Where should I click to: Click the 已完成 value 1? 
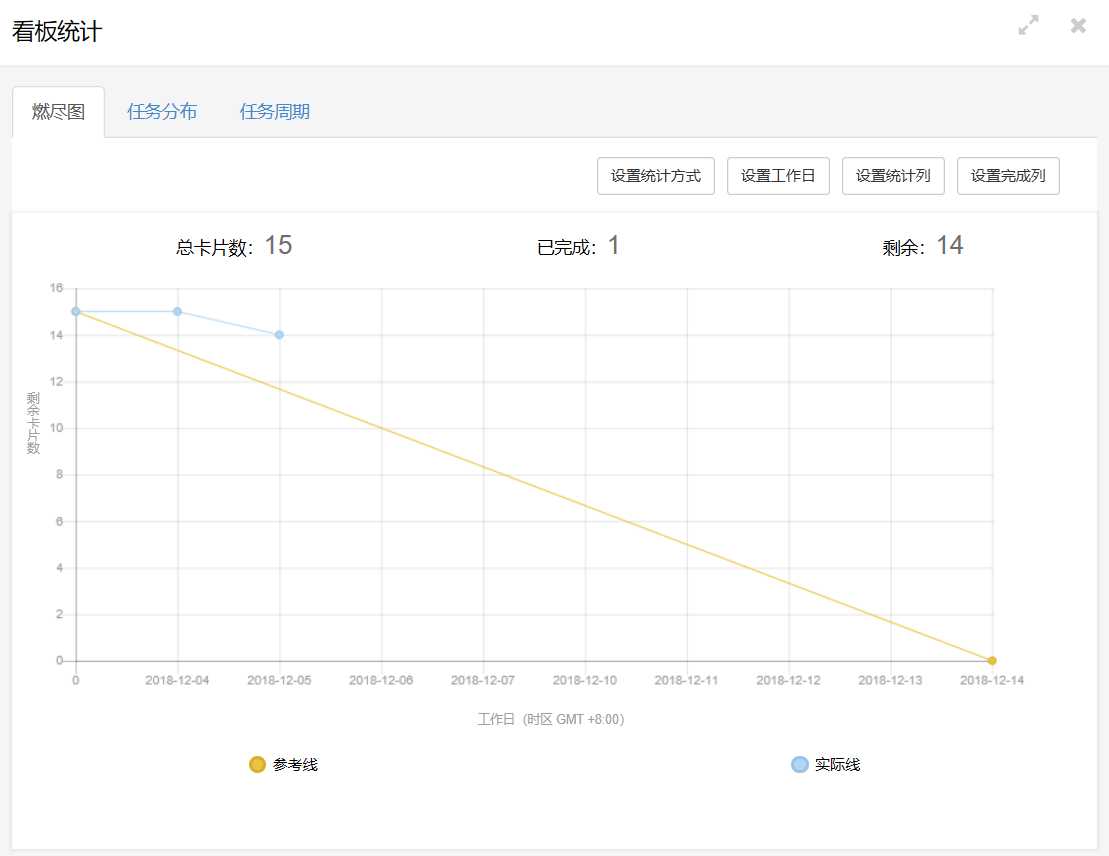pyautogui.click(x=613, y=245)
